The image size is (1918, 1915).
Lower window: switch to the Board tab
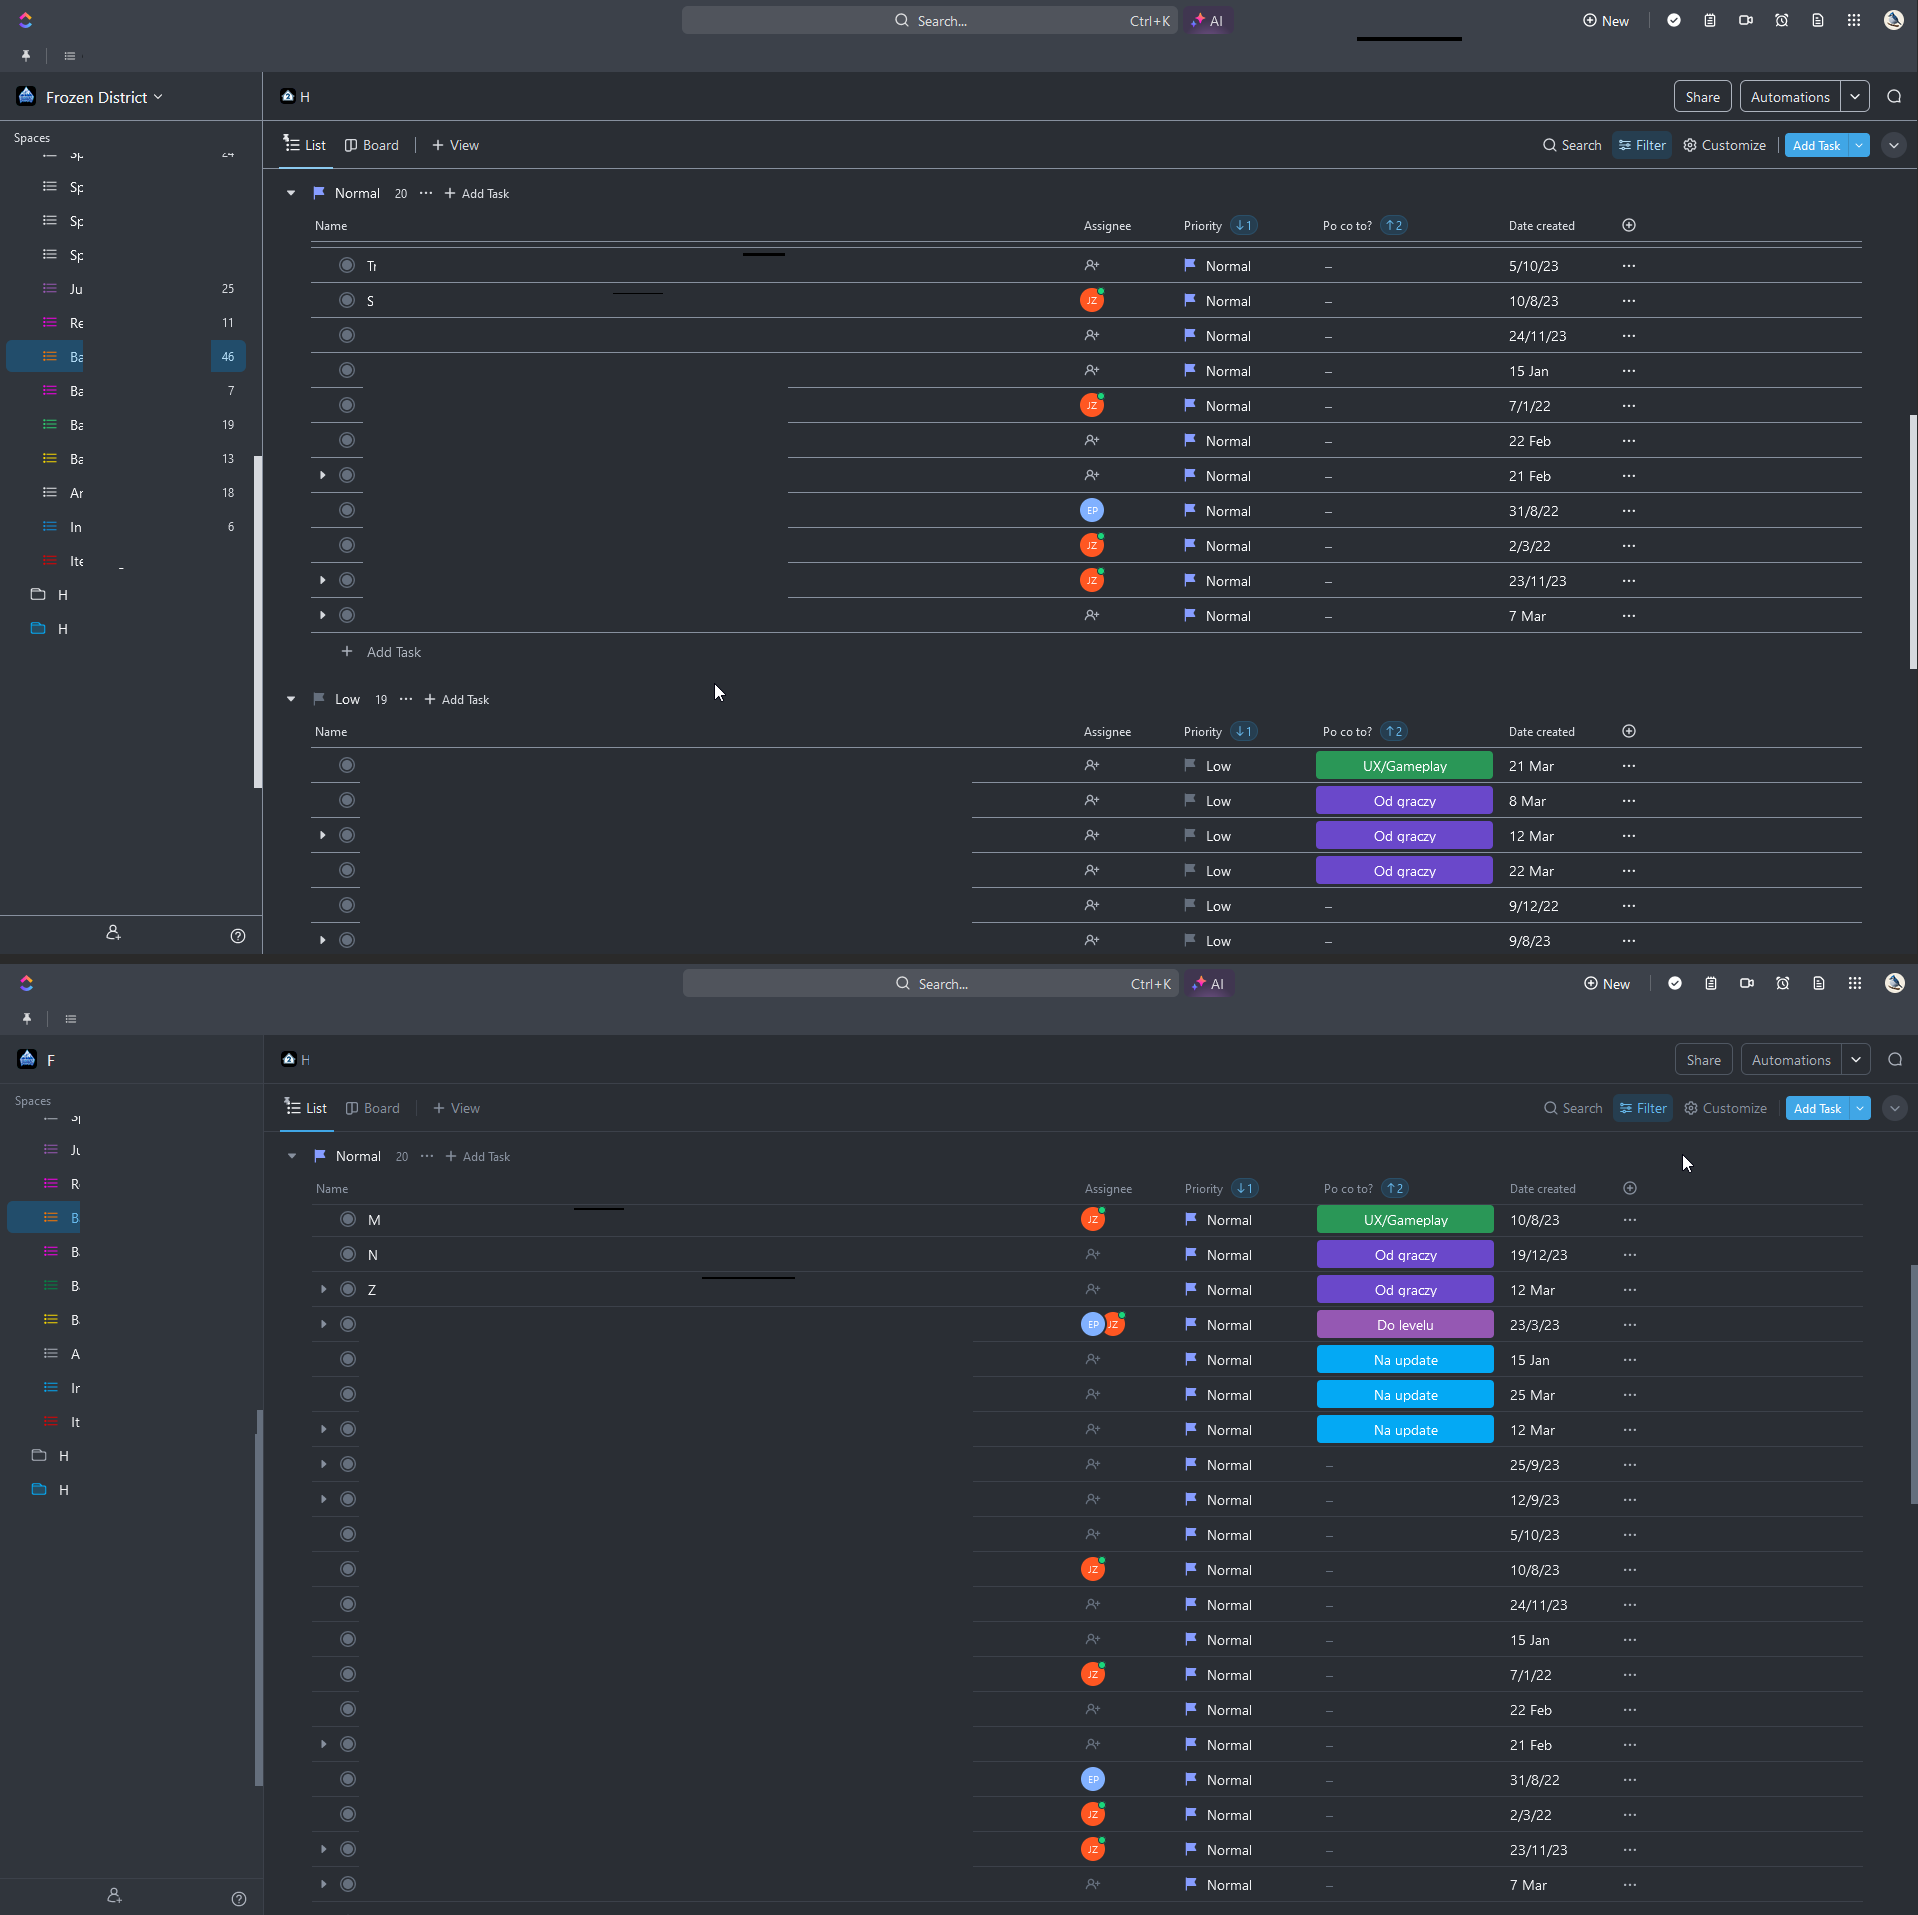(373, 1108)
